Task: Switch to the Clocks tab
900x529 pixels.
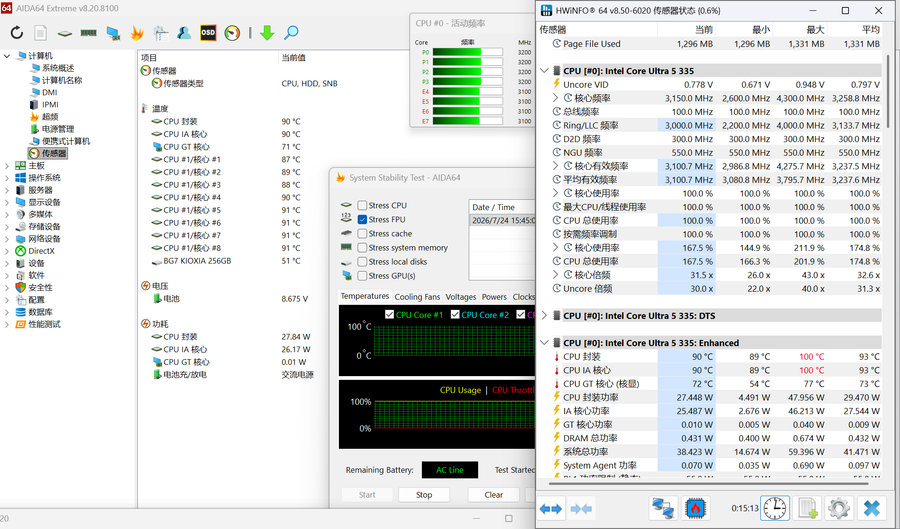Action: (523, 297)
